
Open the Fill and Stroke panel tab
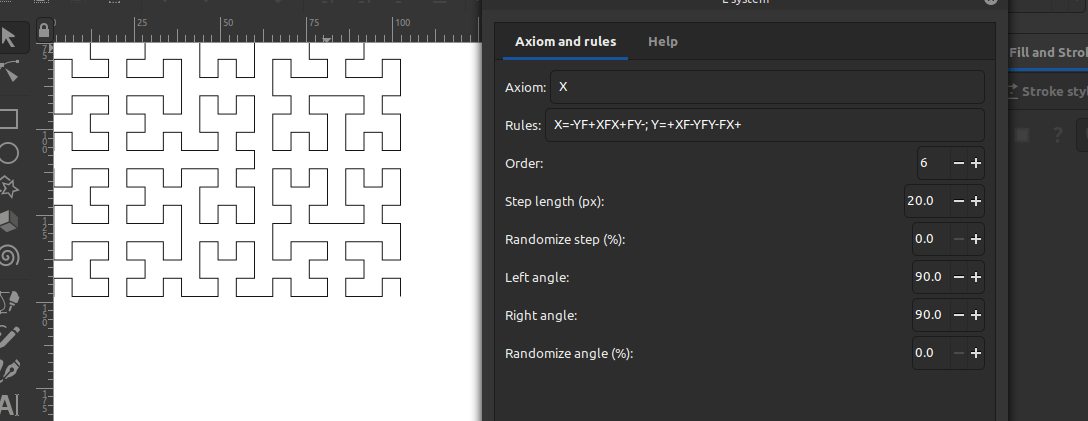(1048, 53)
